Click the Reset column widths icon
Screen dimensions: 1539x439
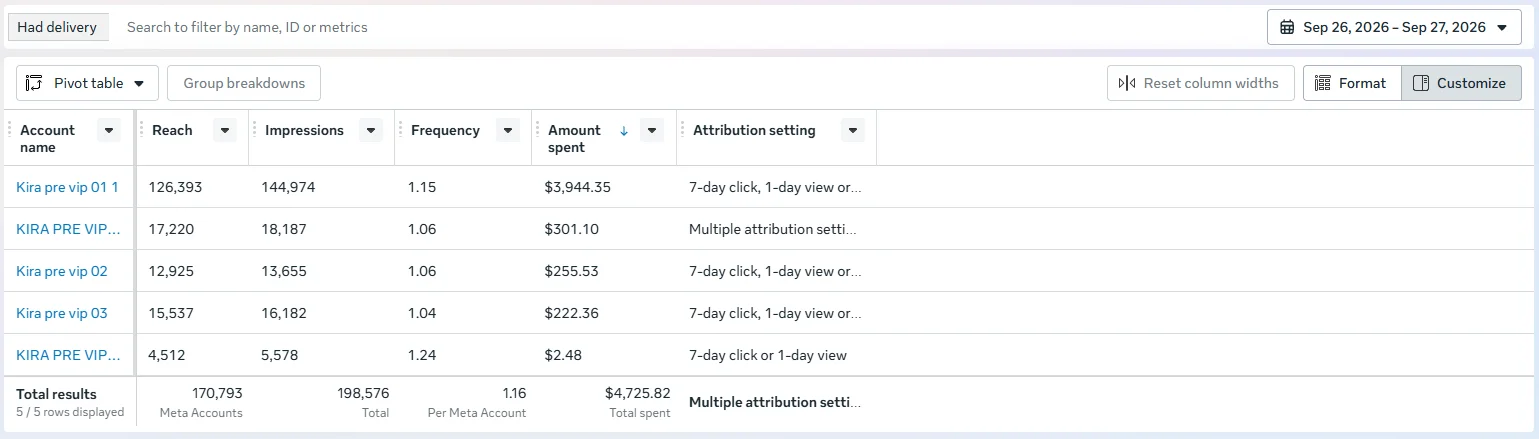[x=1127, y=83]
